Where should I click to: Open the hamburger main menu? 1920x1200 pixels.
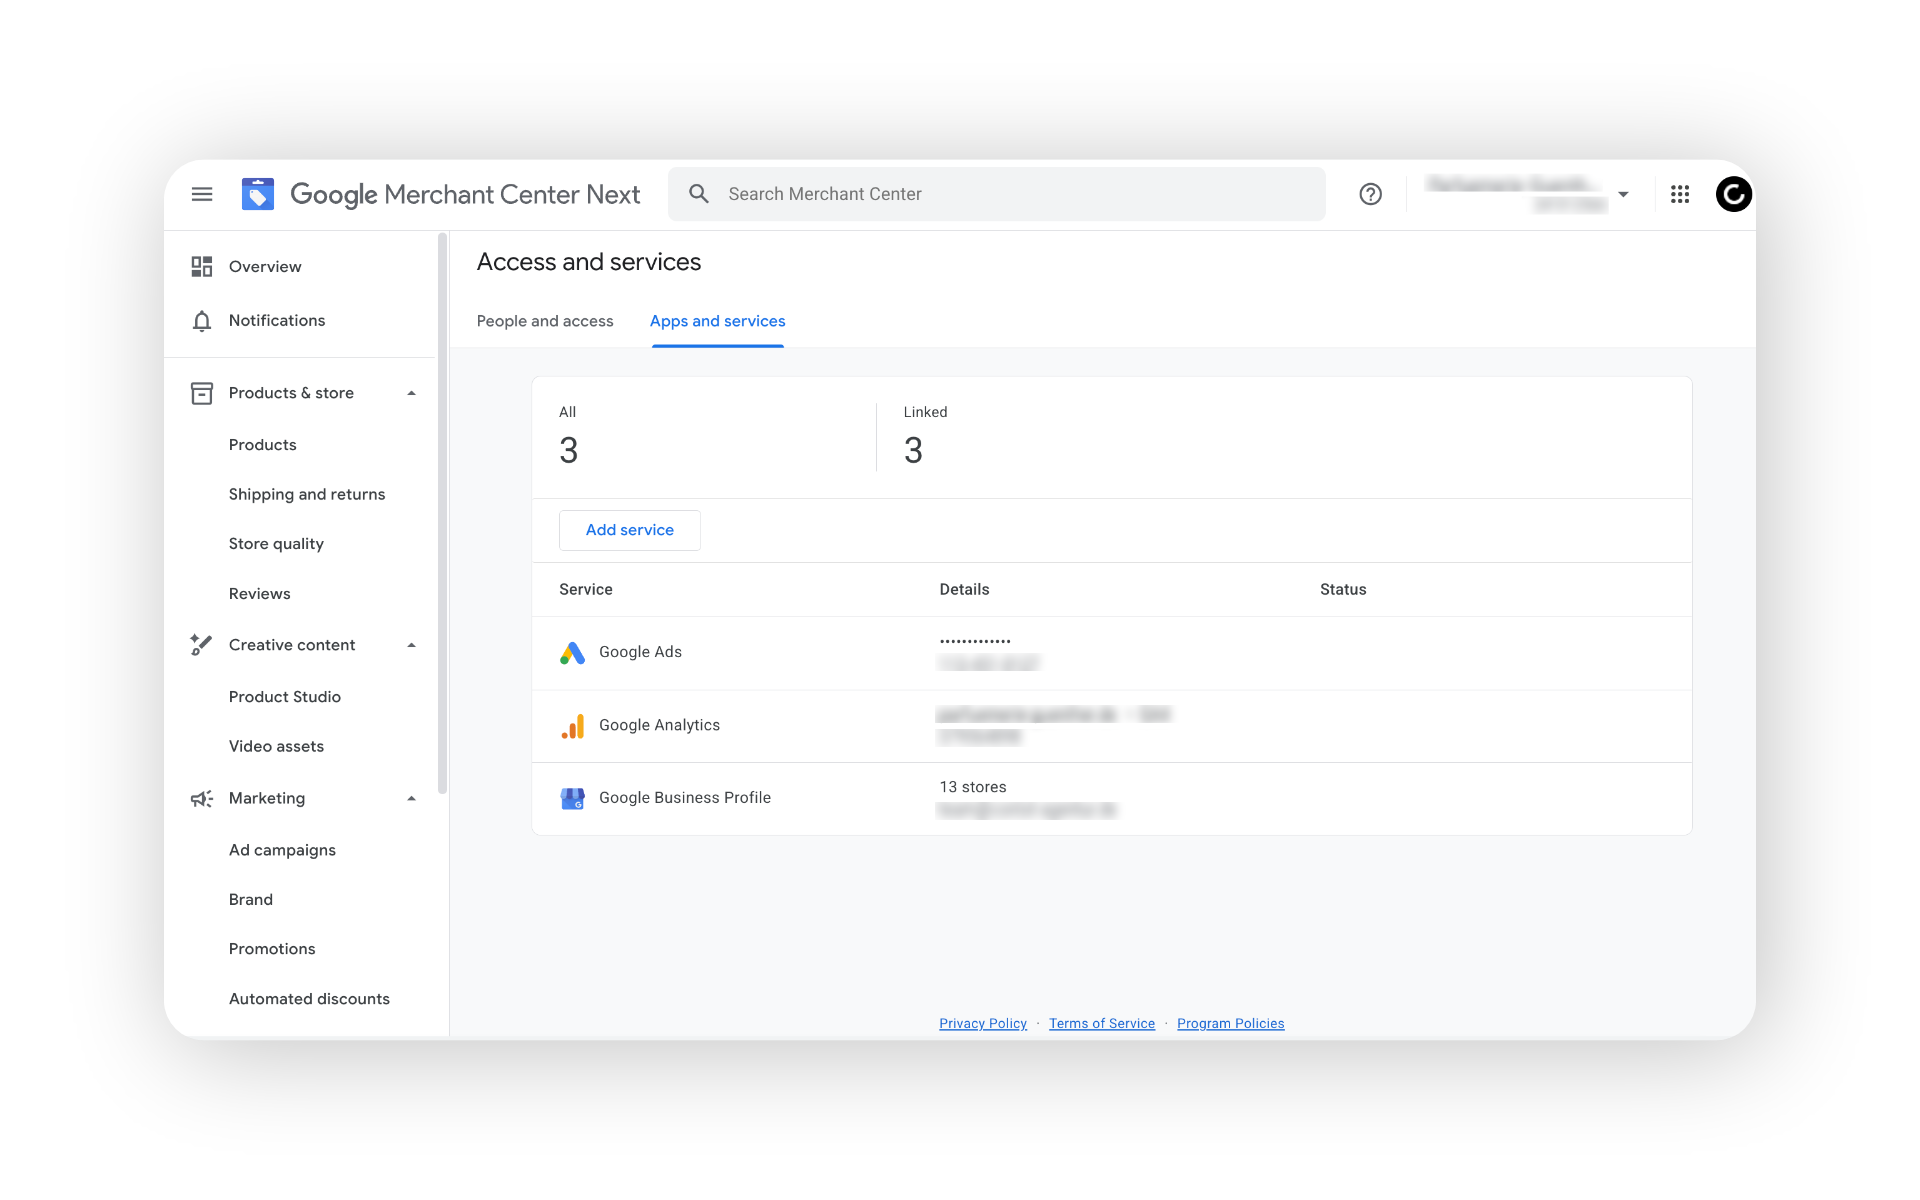click(x=202, y=194)
